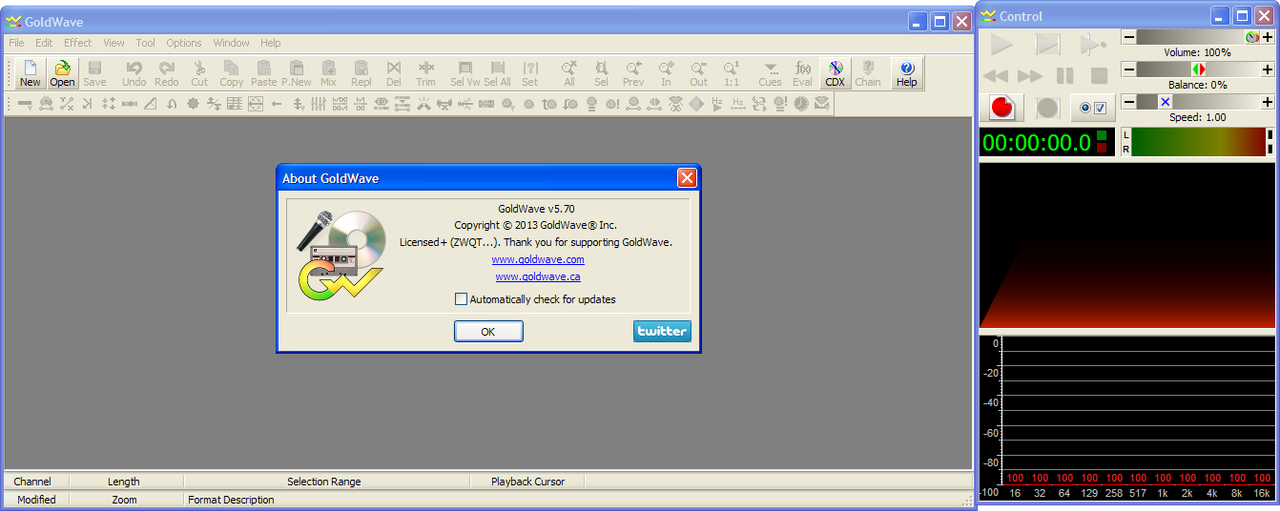
Task: Open the www.goldwave.ca link
Action: tap(538, 276)
